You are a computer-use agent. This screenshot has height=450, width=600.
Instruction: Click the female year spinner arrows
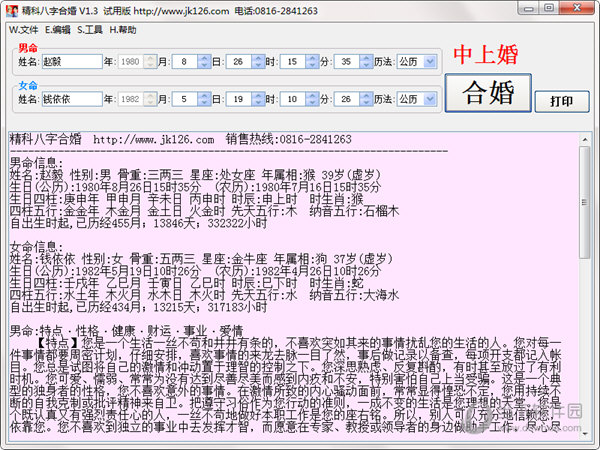[150, 99]
